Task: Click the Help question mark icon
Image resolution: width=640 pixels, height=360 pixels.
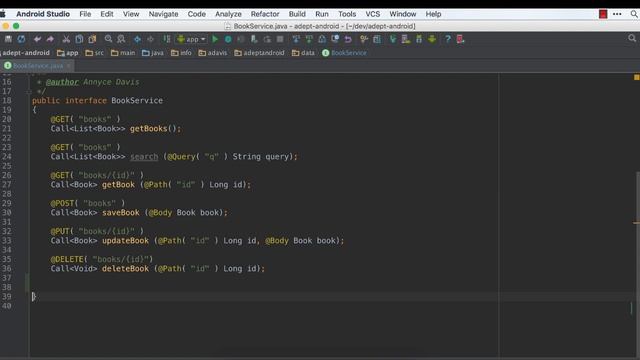Action: (448, 39)
